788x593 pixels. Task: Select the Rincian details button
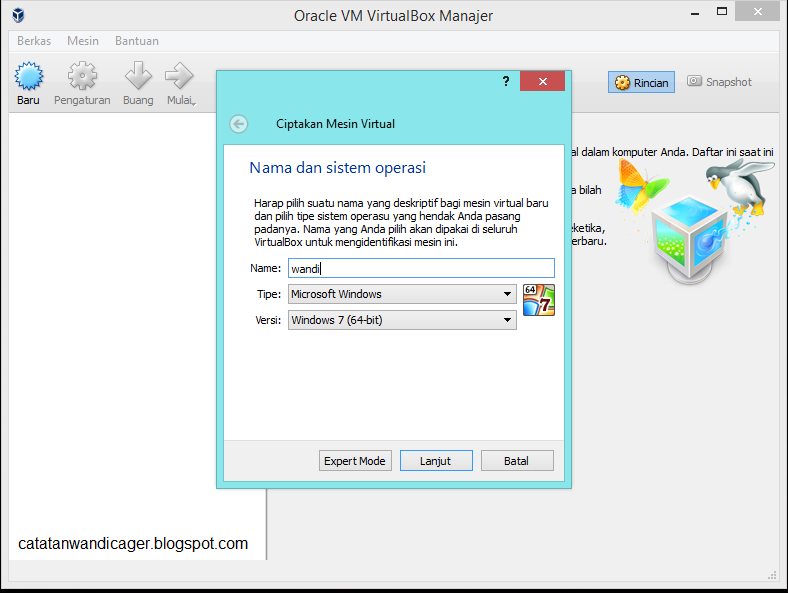coord(641,82)
